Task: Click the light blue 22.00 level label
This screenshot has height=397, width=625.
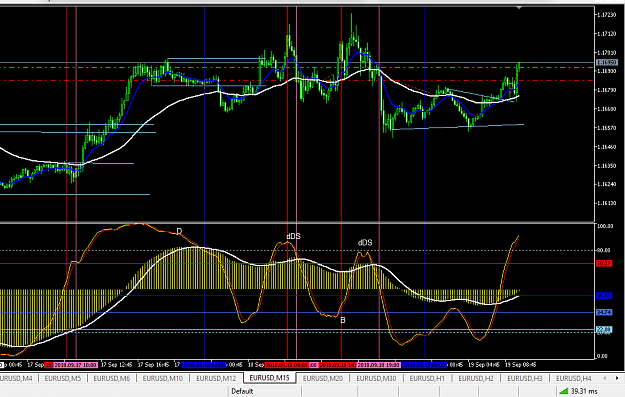Action: click(604, 329)
